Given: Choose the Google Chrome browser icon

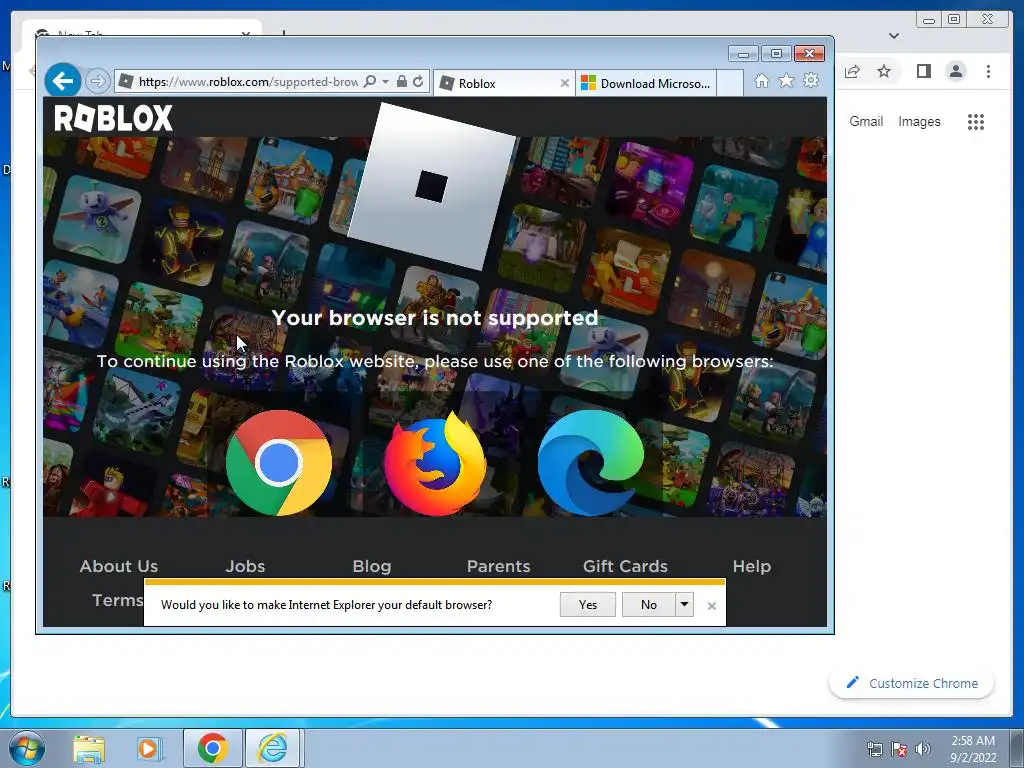Looking at the screenshot, I should coord(279,462).
